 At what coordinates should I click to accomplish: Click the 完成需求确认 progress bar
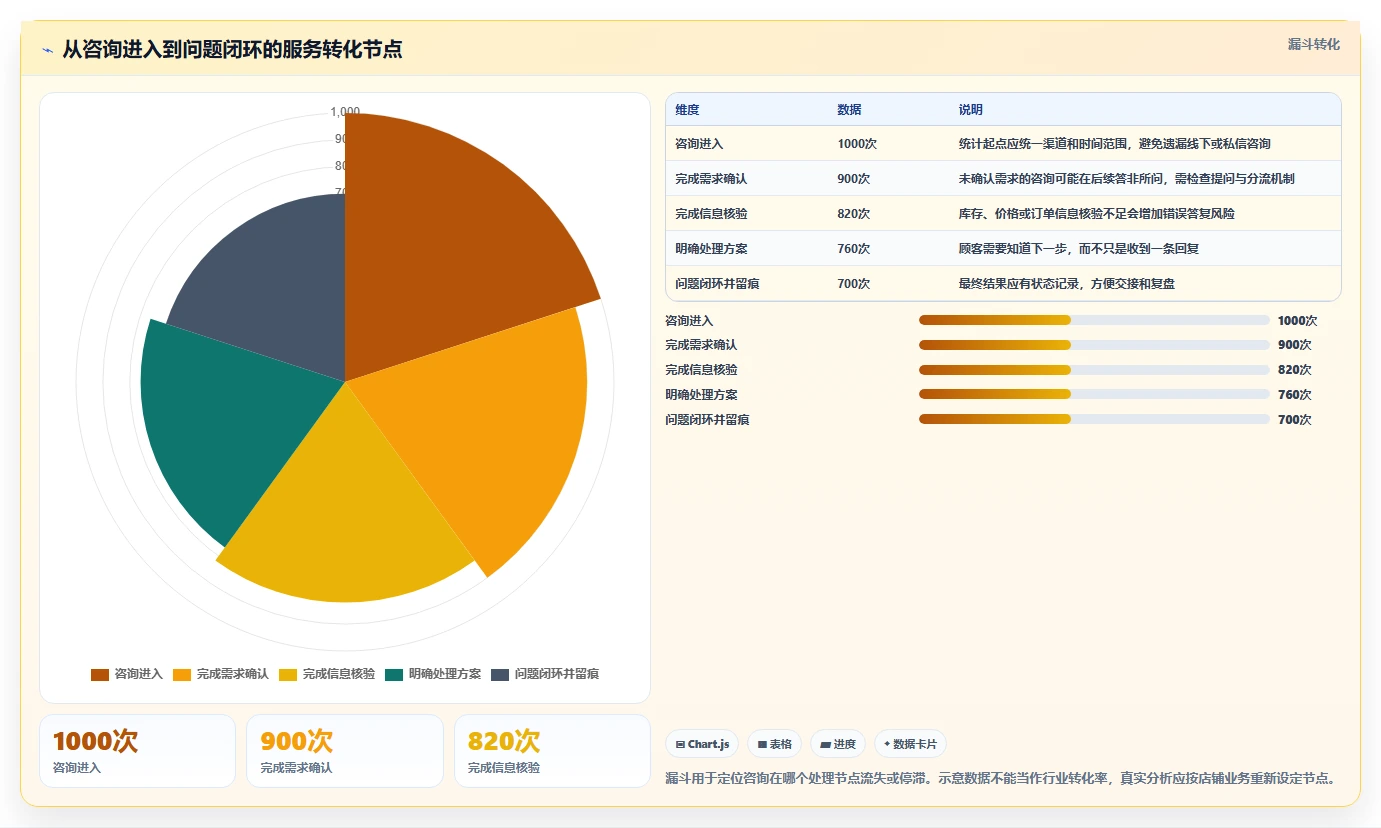click(1094, 345)
